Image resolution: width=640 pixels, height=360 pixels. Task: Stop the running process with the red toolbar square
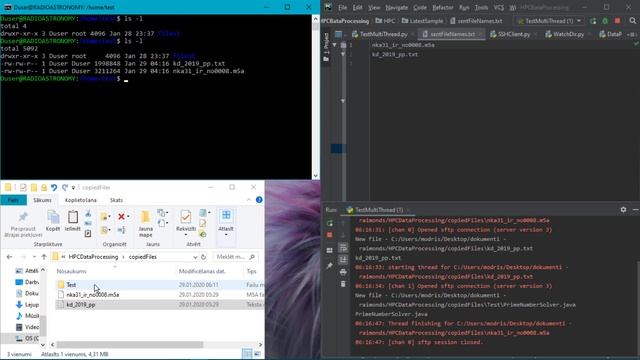click(x=618, y=21)
